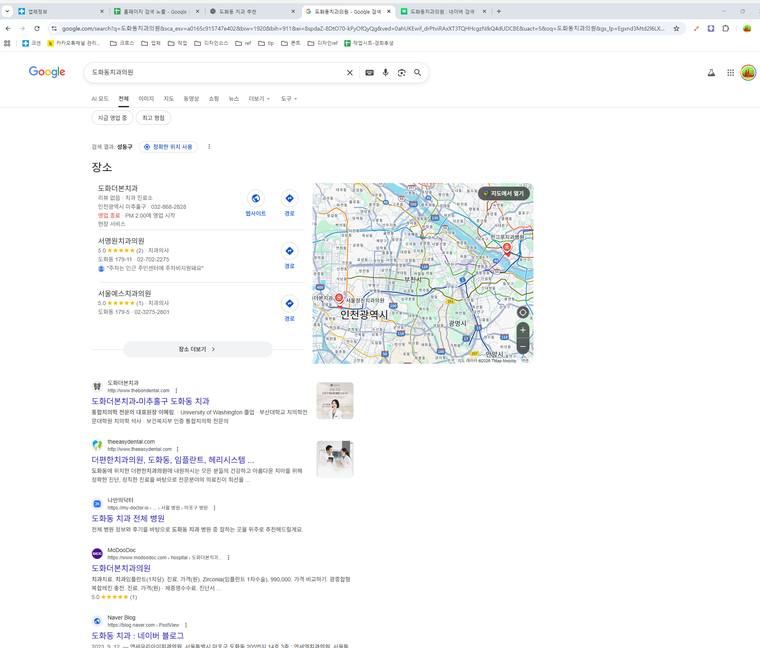The height and width of the screenshot is (648, 760).
Task: Open options menu for theeasydental.com result
Action: pyautogui.click(x=178, y=449)
